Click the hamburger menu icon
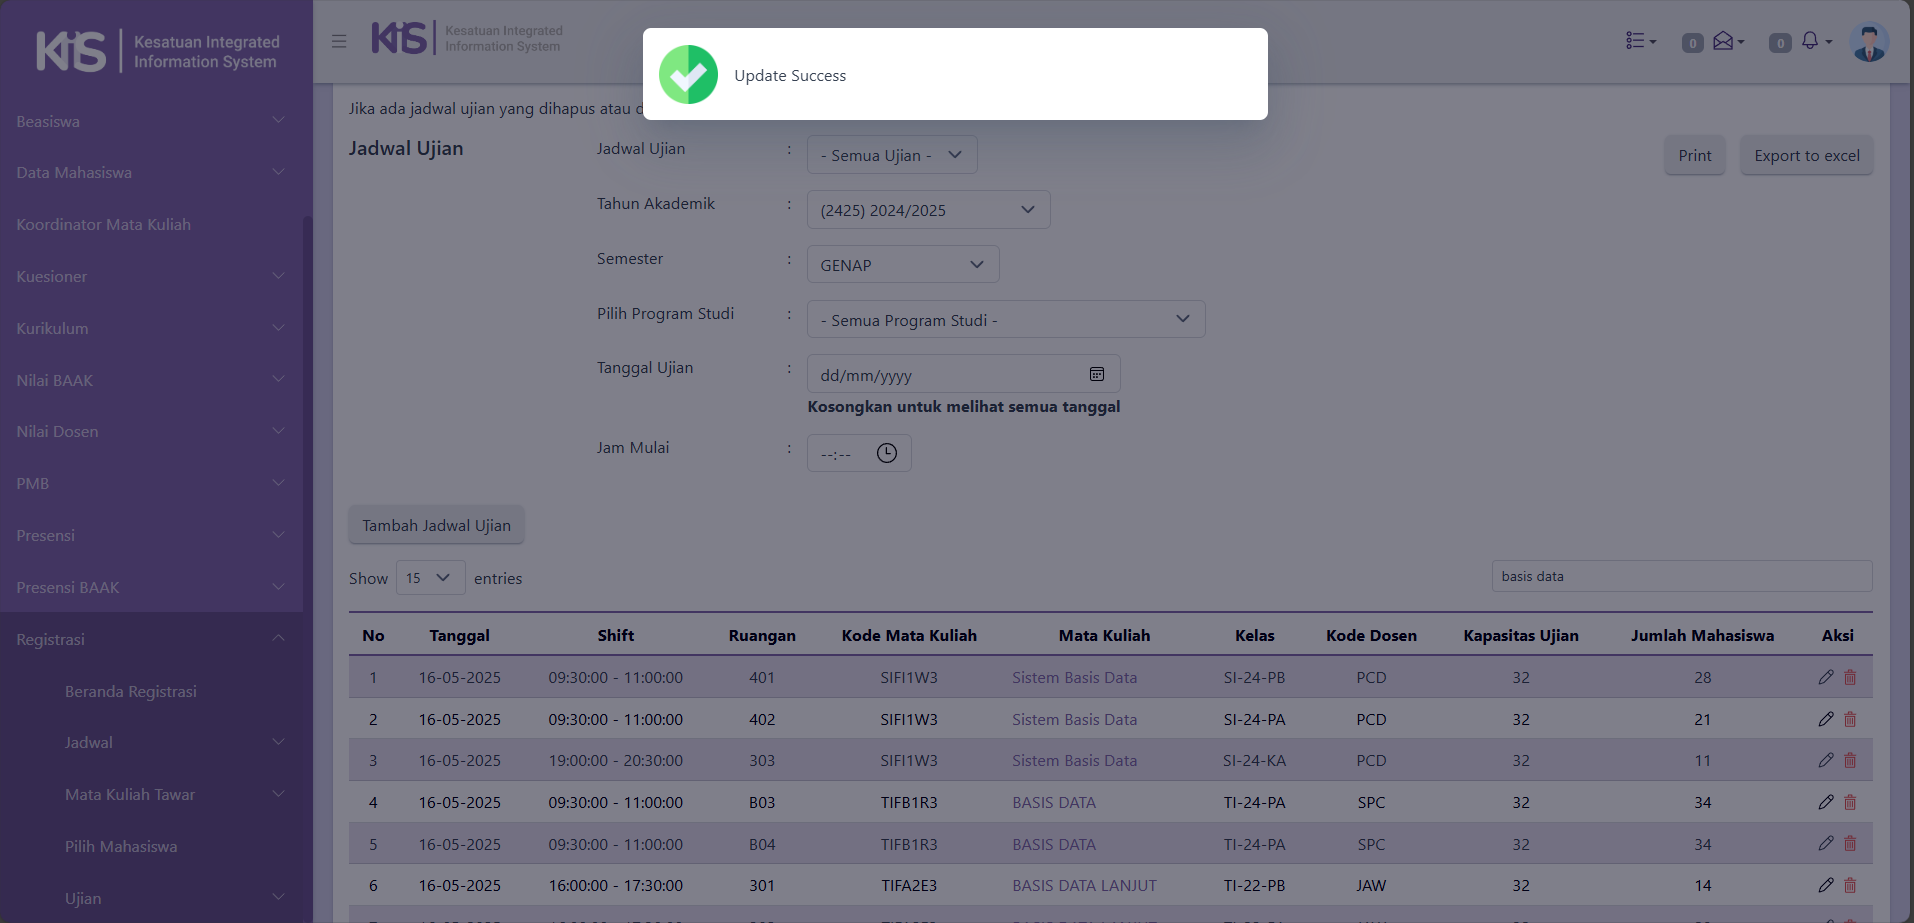Image resolution: width=1914 pixels, height=923 pixels. [339, 41]
